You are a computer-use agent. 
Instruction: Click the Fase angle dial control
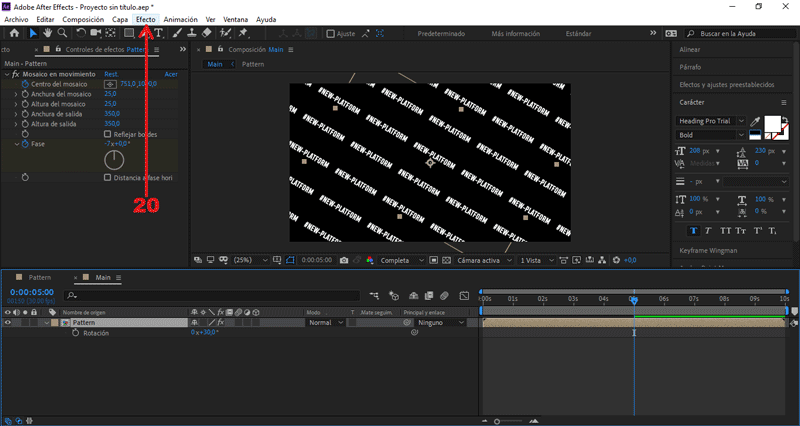tap(114, 160)
